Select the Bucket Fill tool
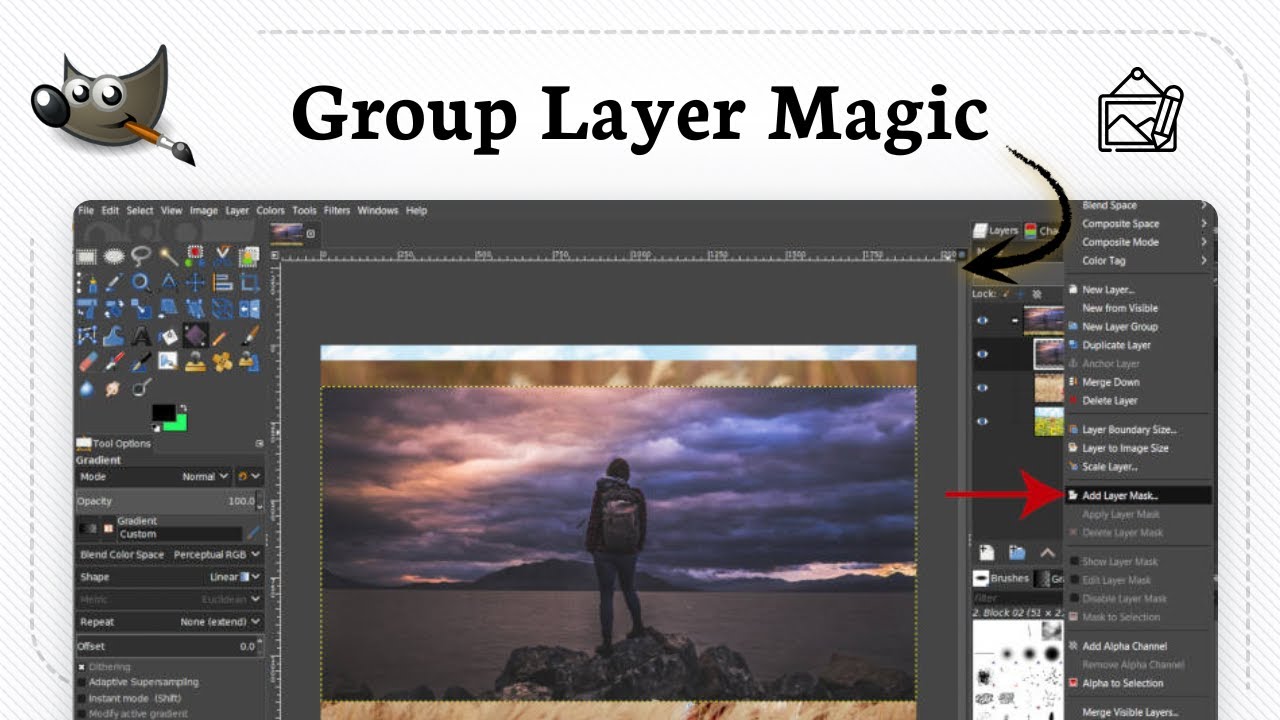Image resolution: width=1280 pixels, height=720 pixels. pos(168,335)
